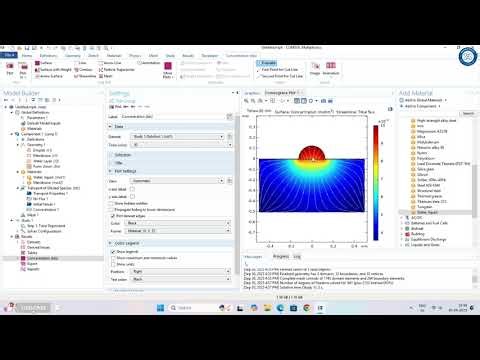Open the Frame dropdown
This screenshot has width=480, height=360.
click(178, 231)
